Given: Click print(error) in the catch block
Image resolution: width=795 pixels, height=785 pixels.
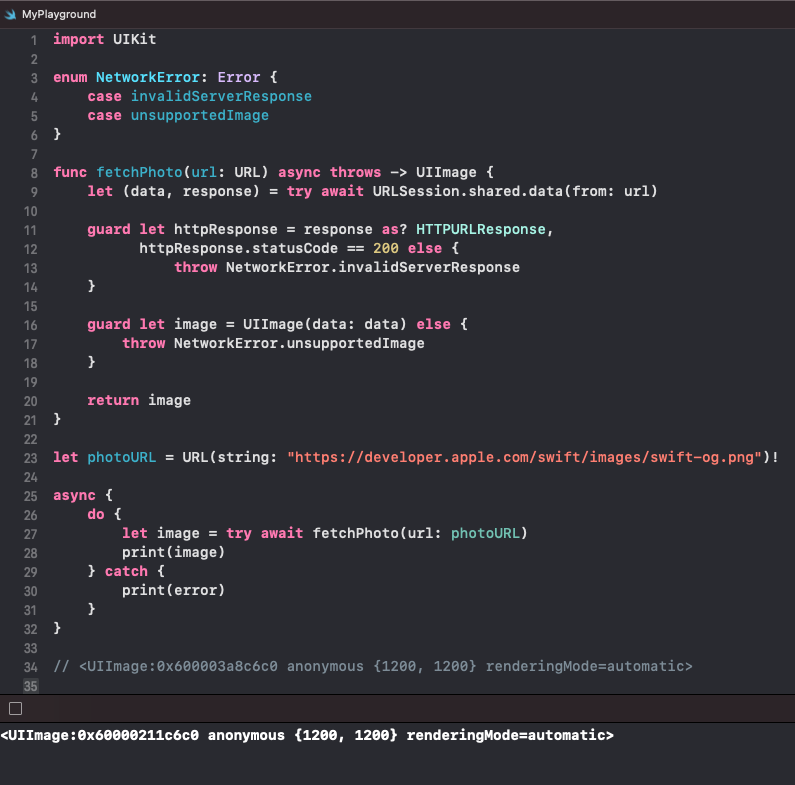Looking at the screenshot, I should (x=173, y=590).
